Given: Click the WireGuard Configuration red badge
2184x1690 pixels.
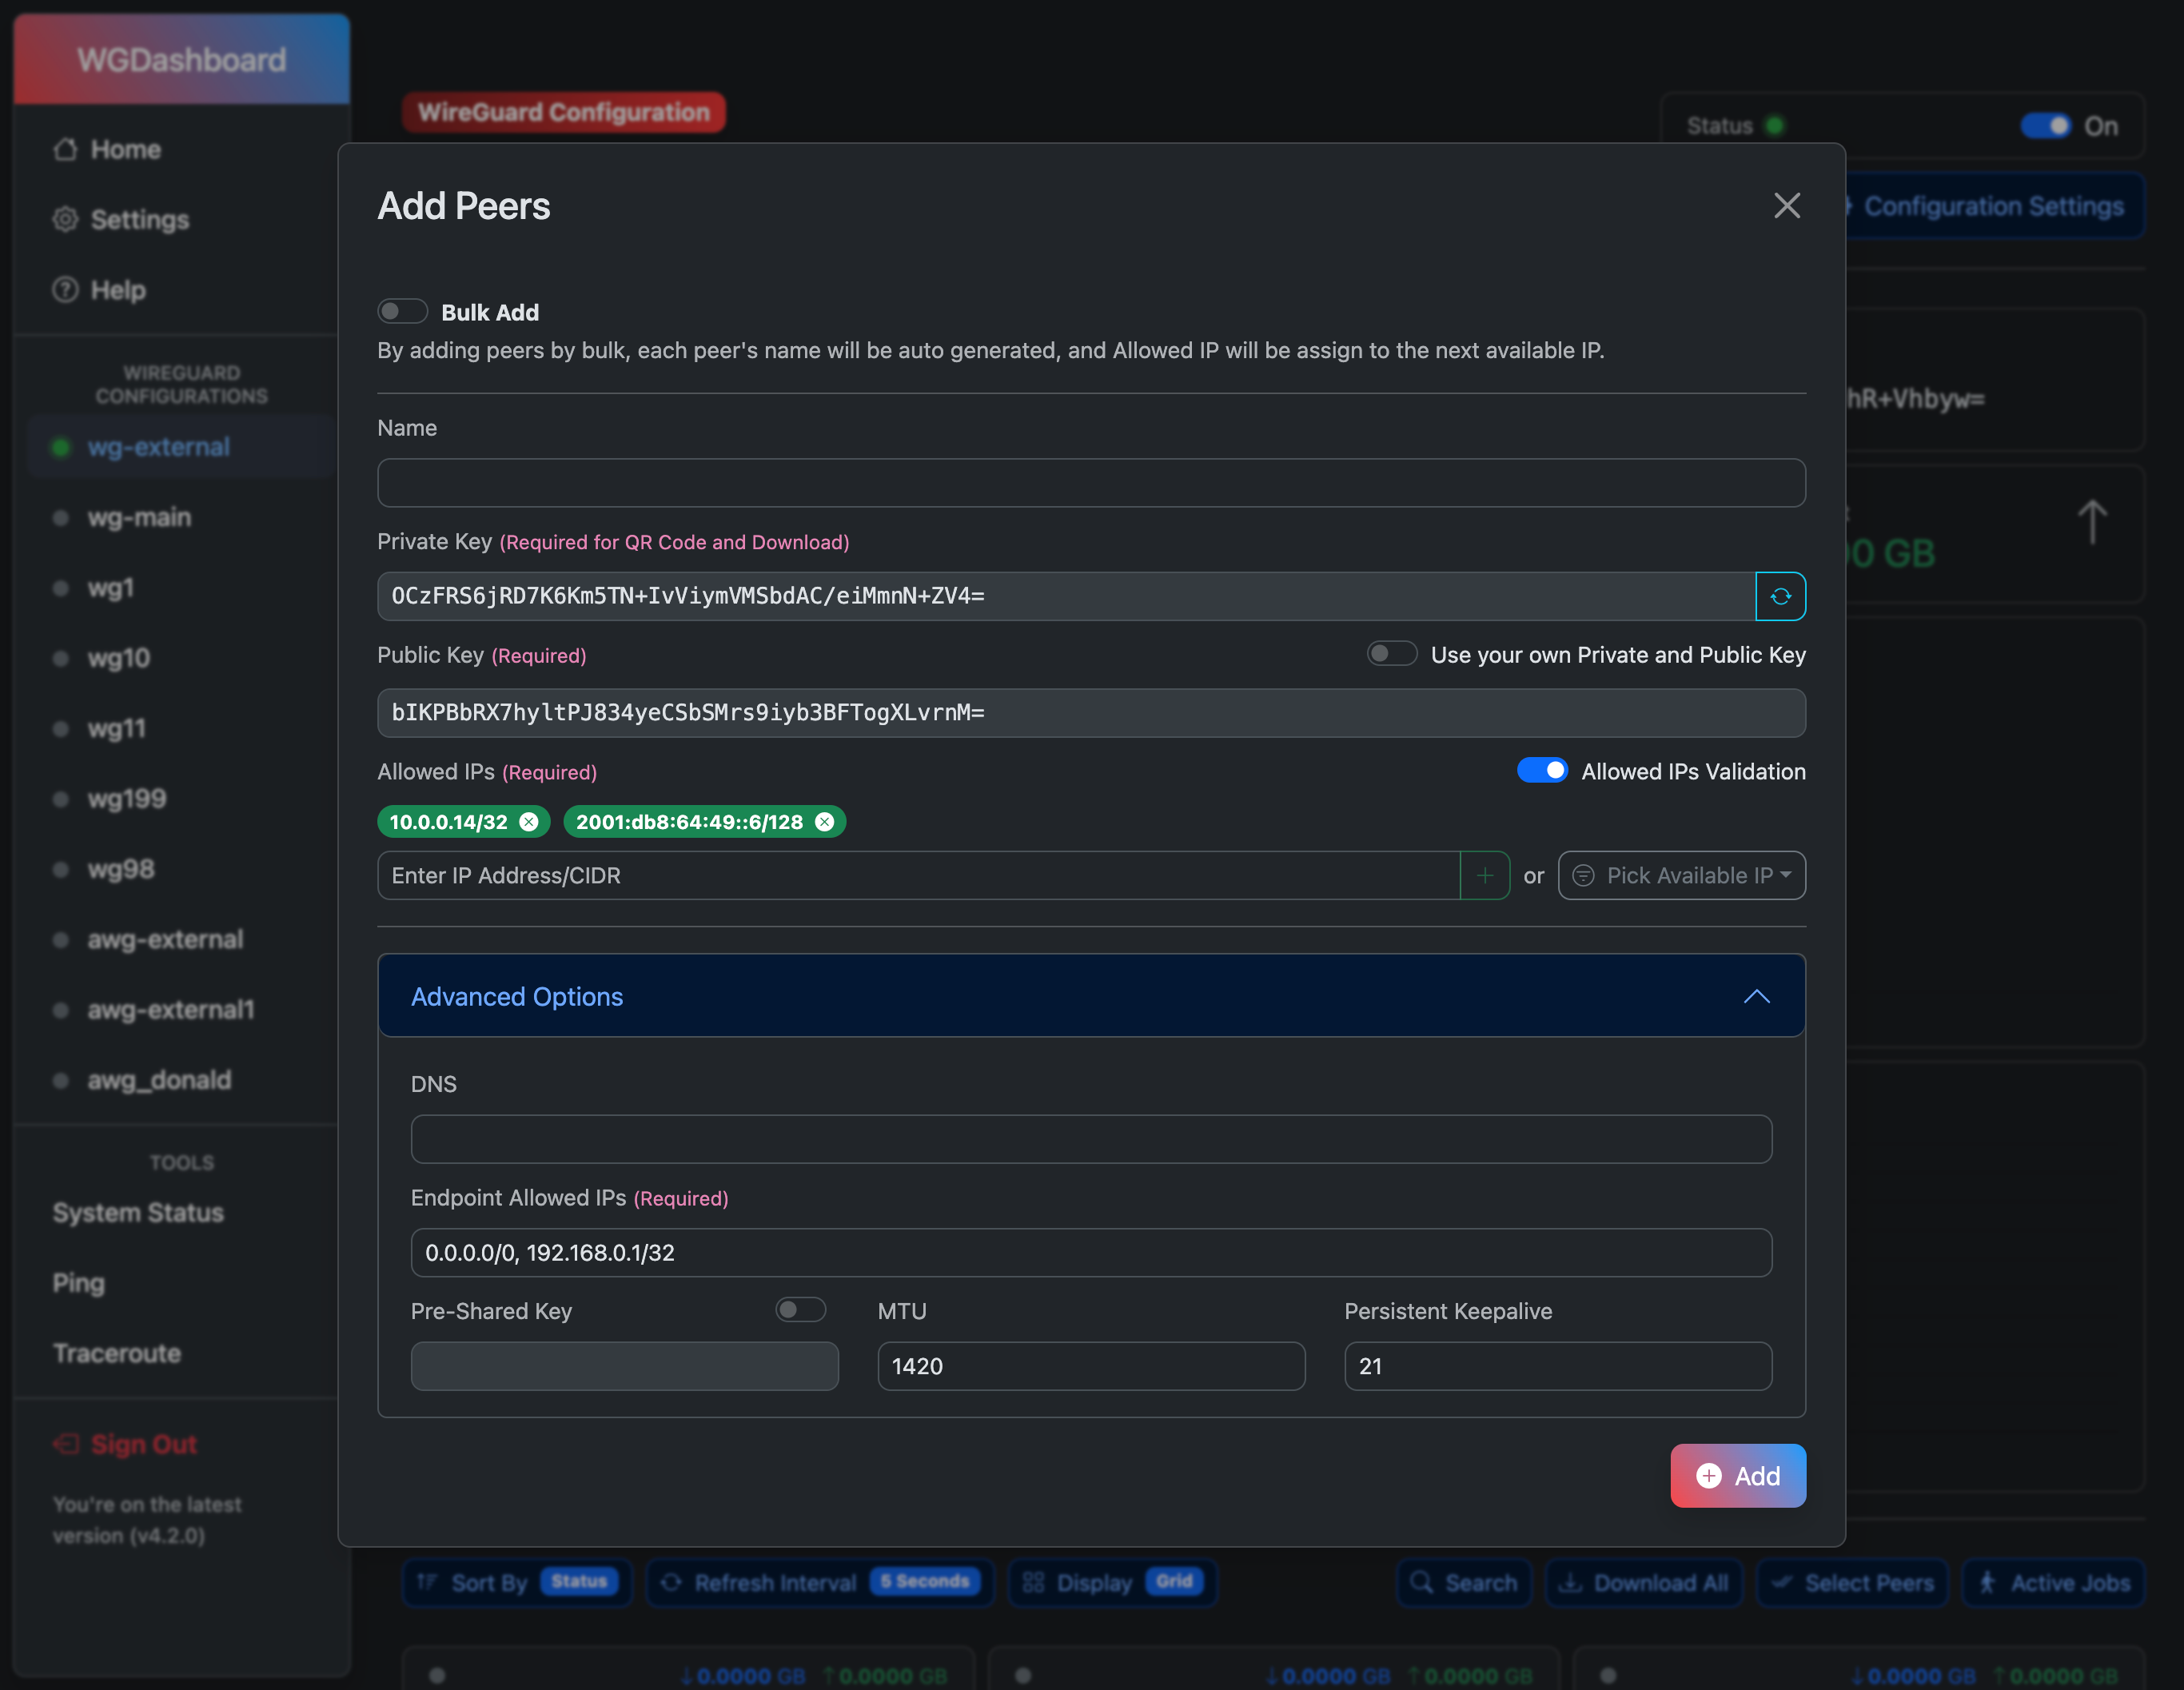Looking at the screenshot, I should click(x=564, y=112).
